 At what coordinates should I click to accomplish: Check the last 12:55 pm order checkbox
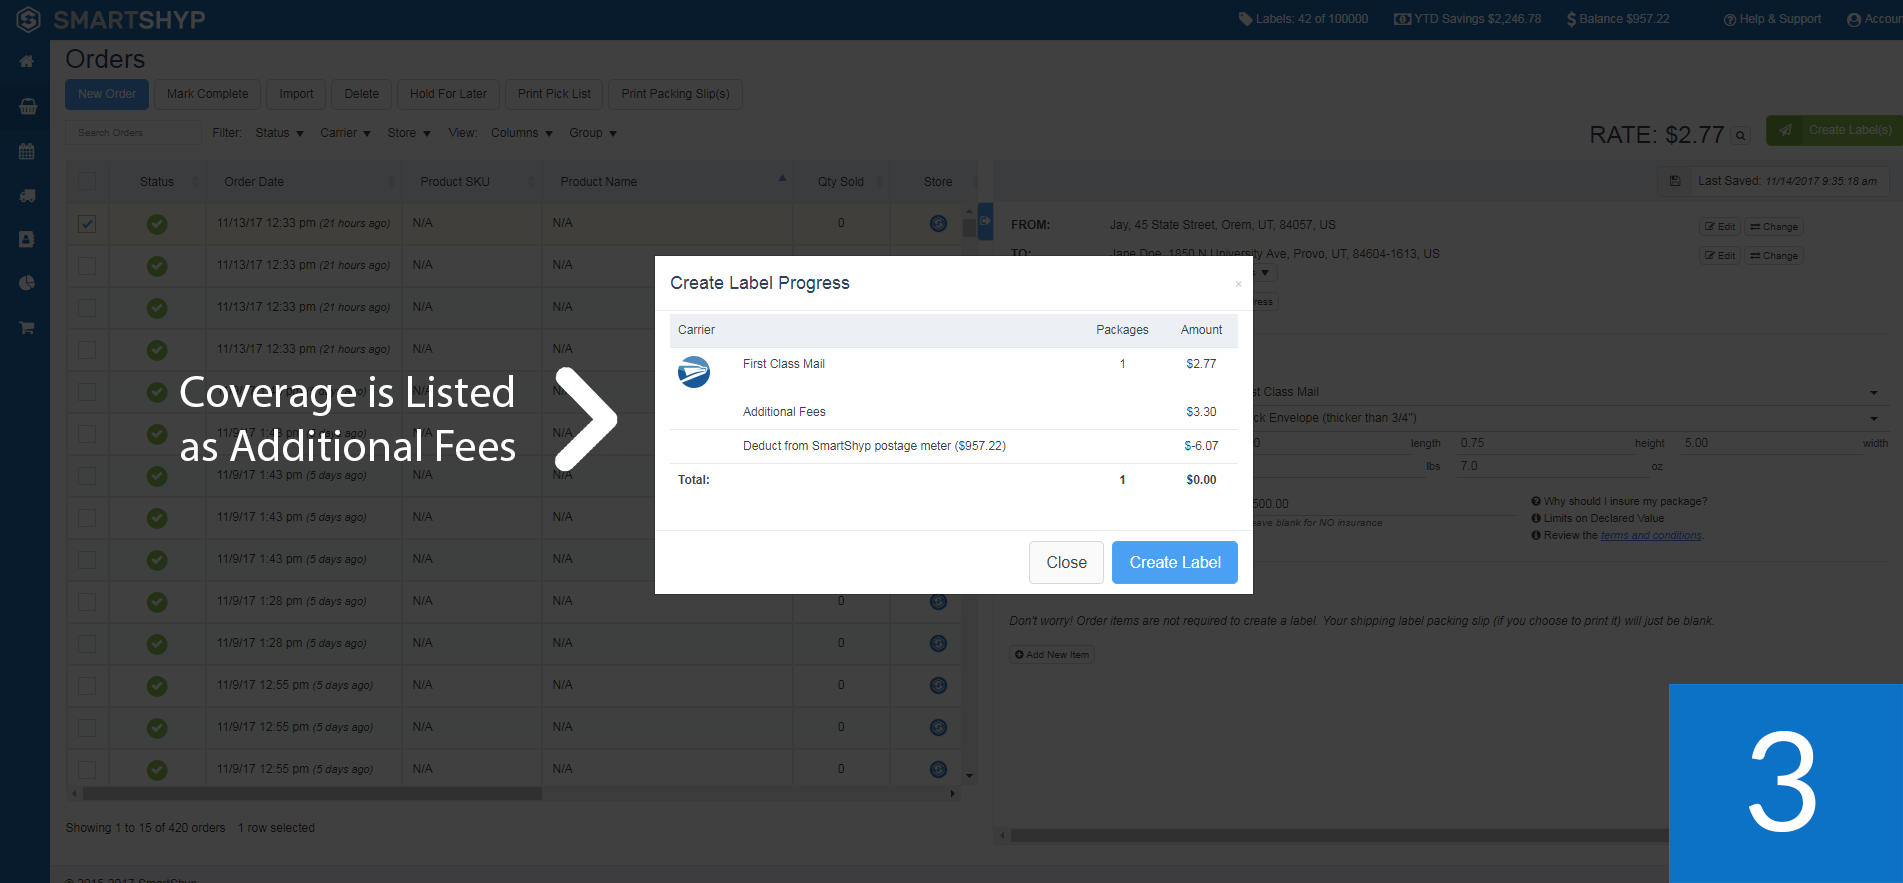(87, 770)
